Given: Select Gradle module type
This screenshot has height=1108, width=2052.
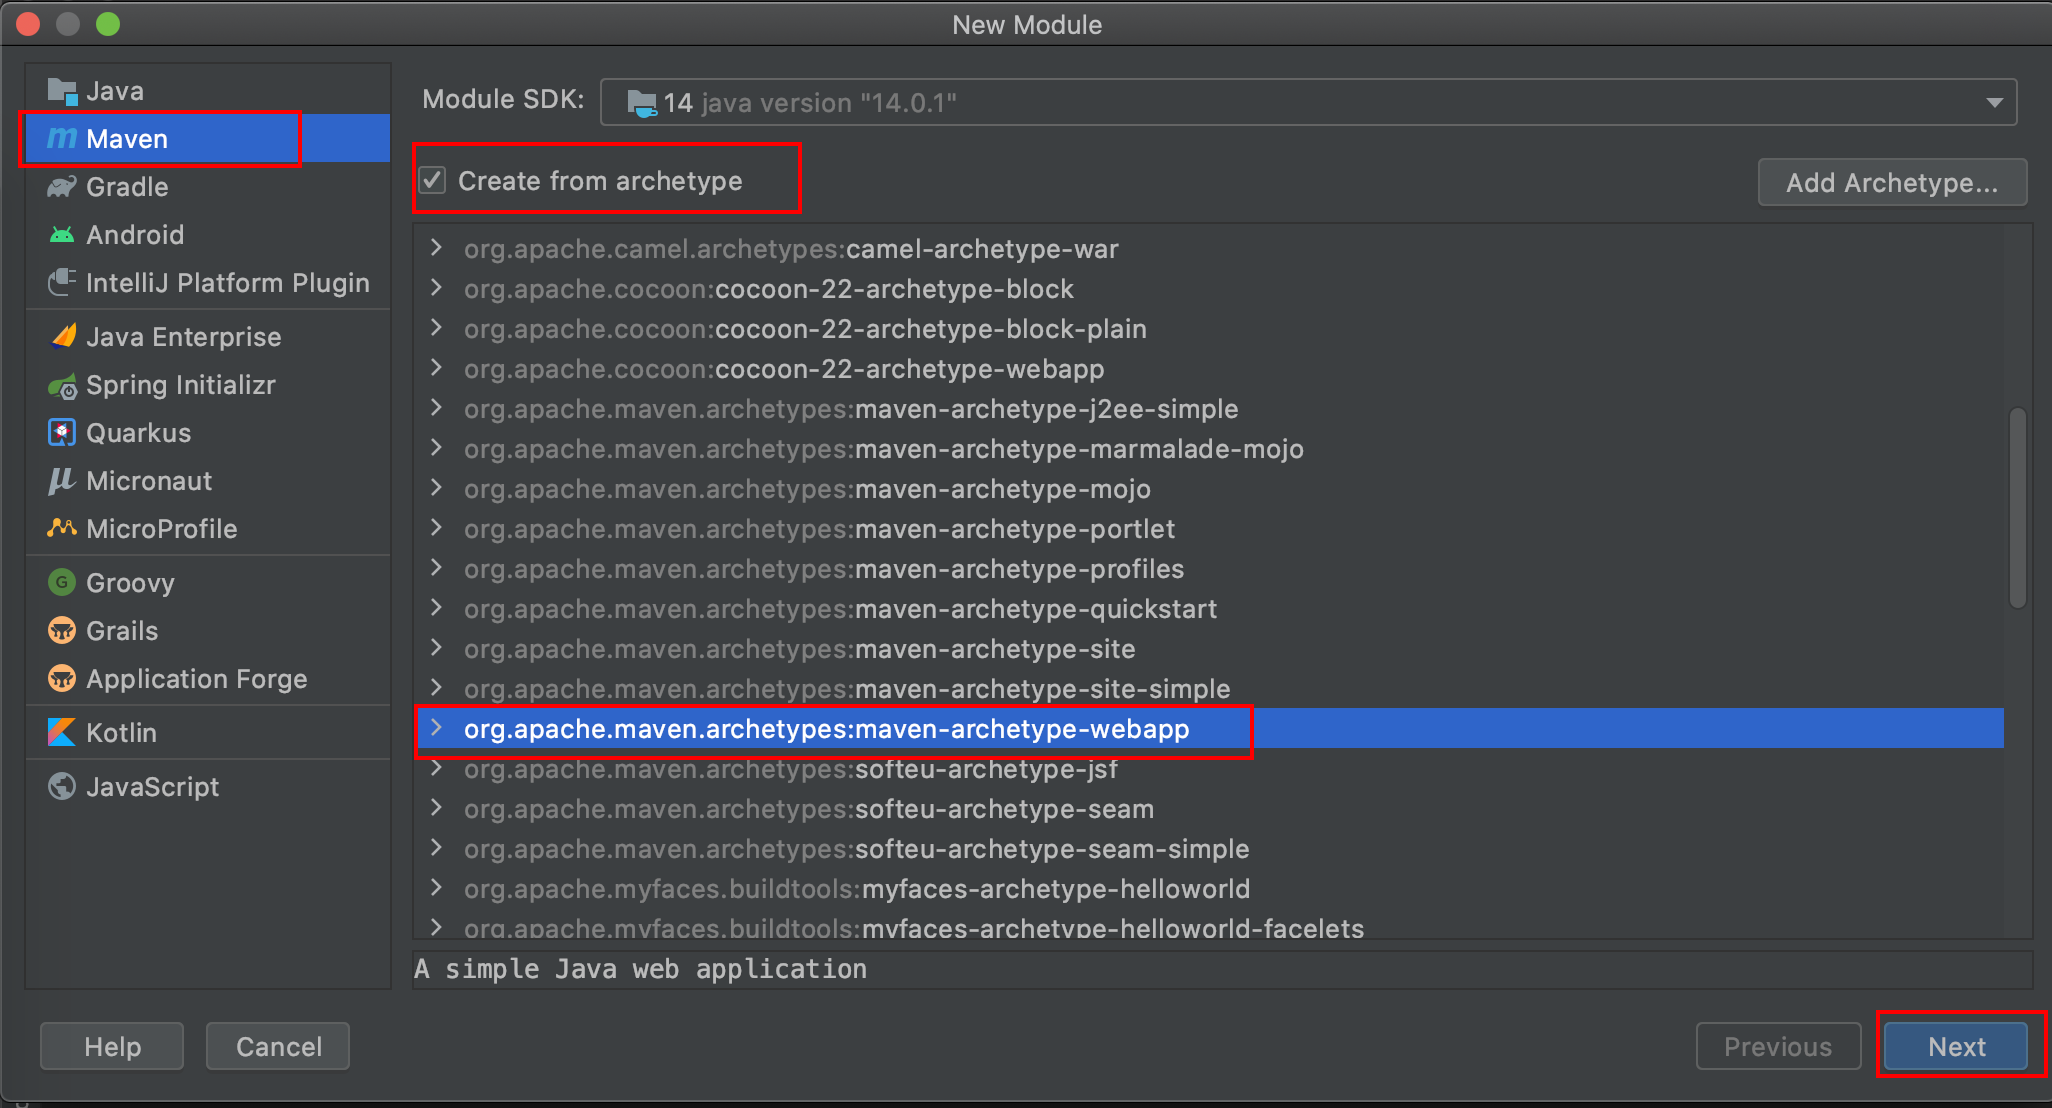Looking at the screenshot, I should point(208,187).
